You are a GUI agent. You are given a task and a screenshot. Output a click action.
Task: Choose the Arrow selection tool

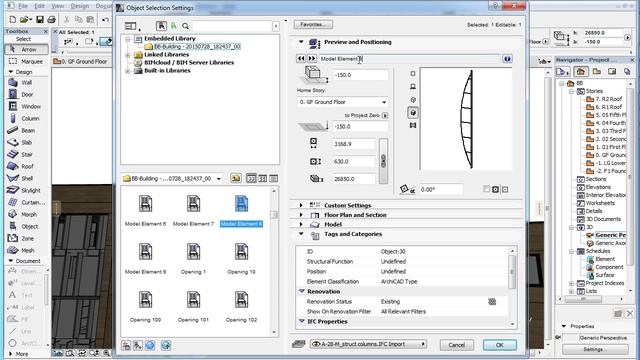tap(26, 49)
